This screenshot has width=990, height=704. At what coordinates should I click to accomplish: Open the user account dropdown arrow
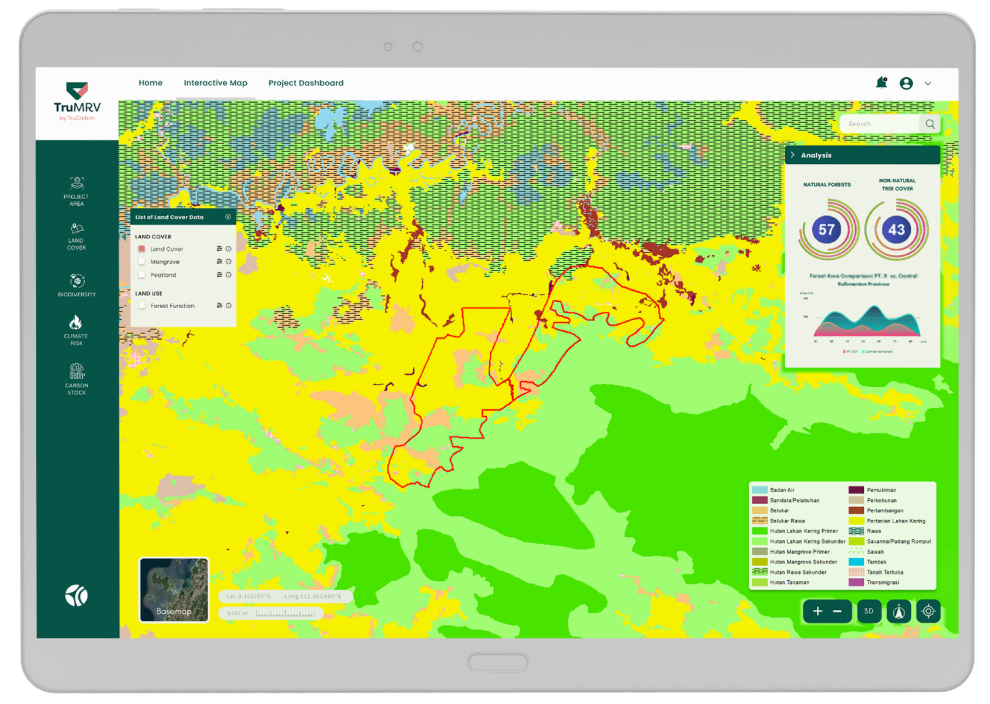928,84
